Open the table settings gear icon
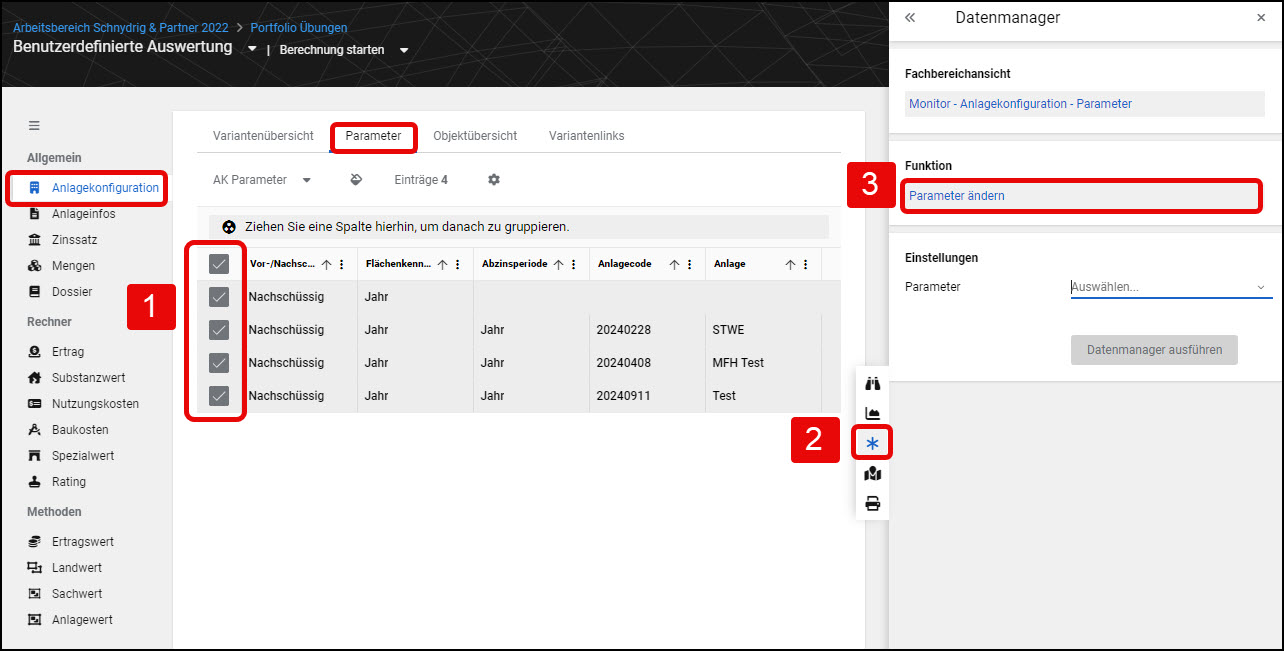This screenshot has height=651, width=1284. (x=494, y=180)
